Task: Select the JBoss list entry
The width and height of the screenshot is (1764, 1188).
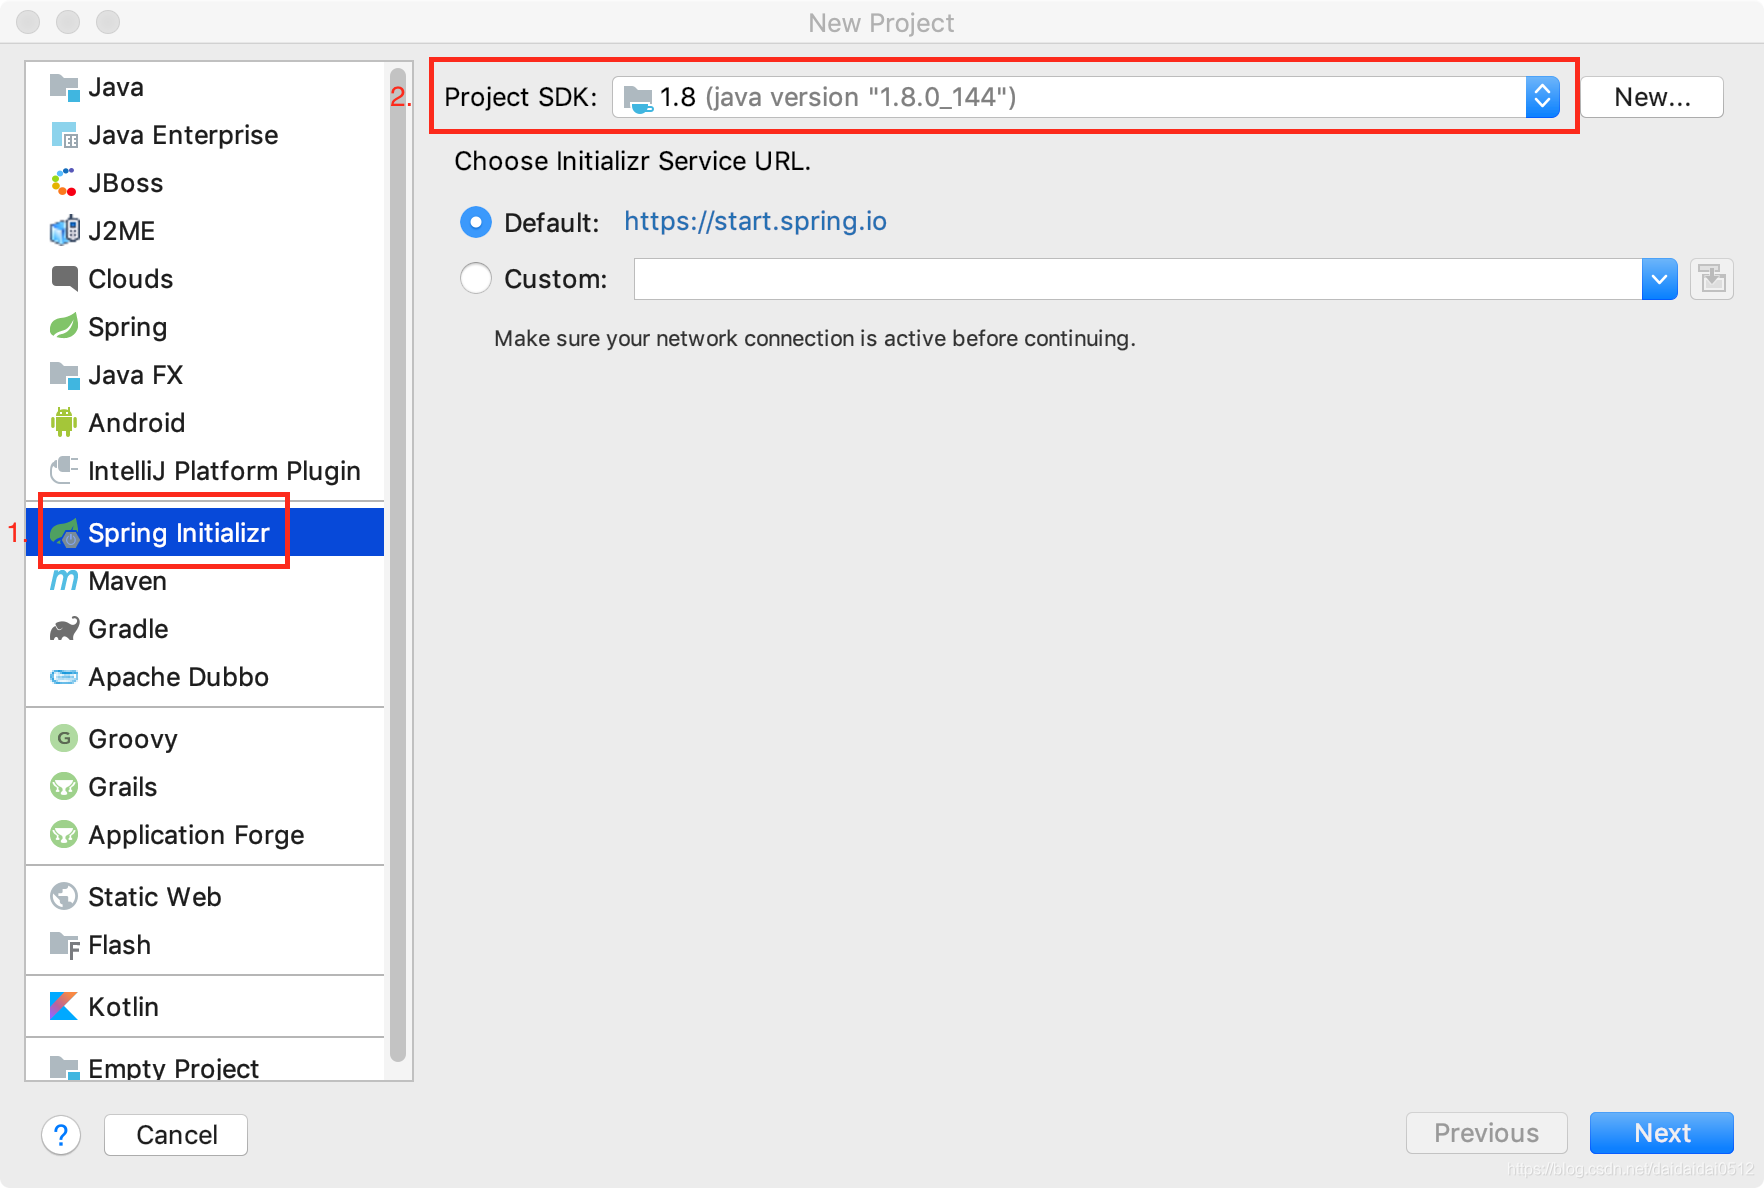Action: (x=205, y=183)
